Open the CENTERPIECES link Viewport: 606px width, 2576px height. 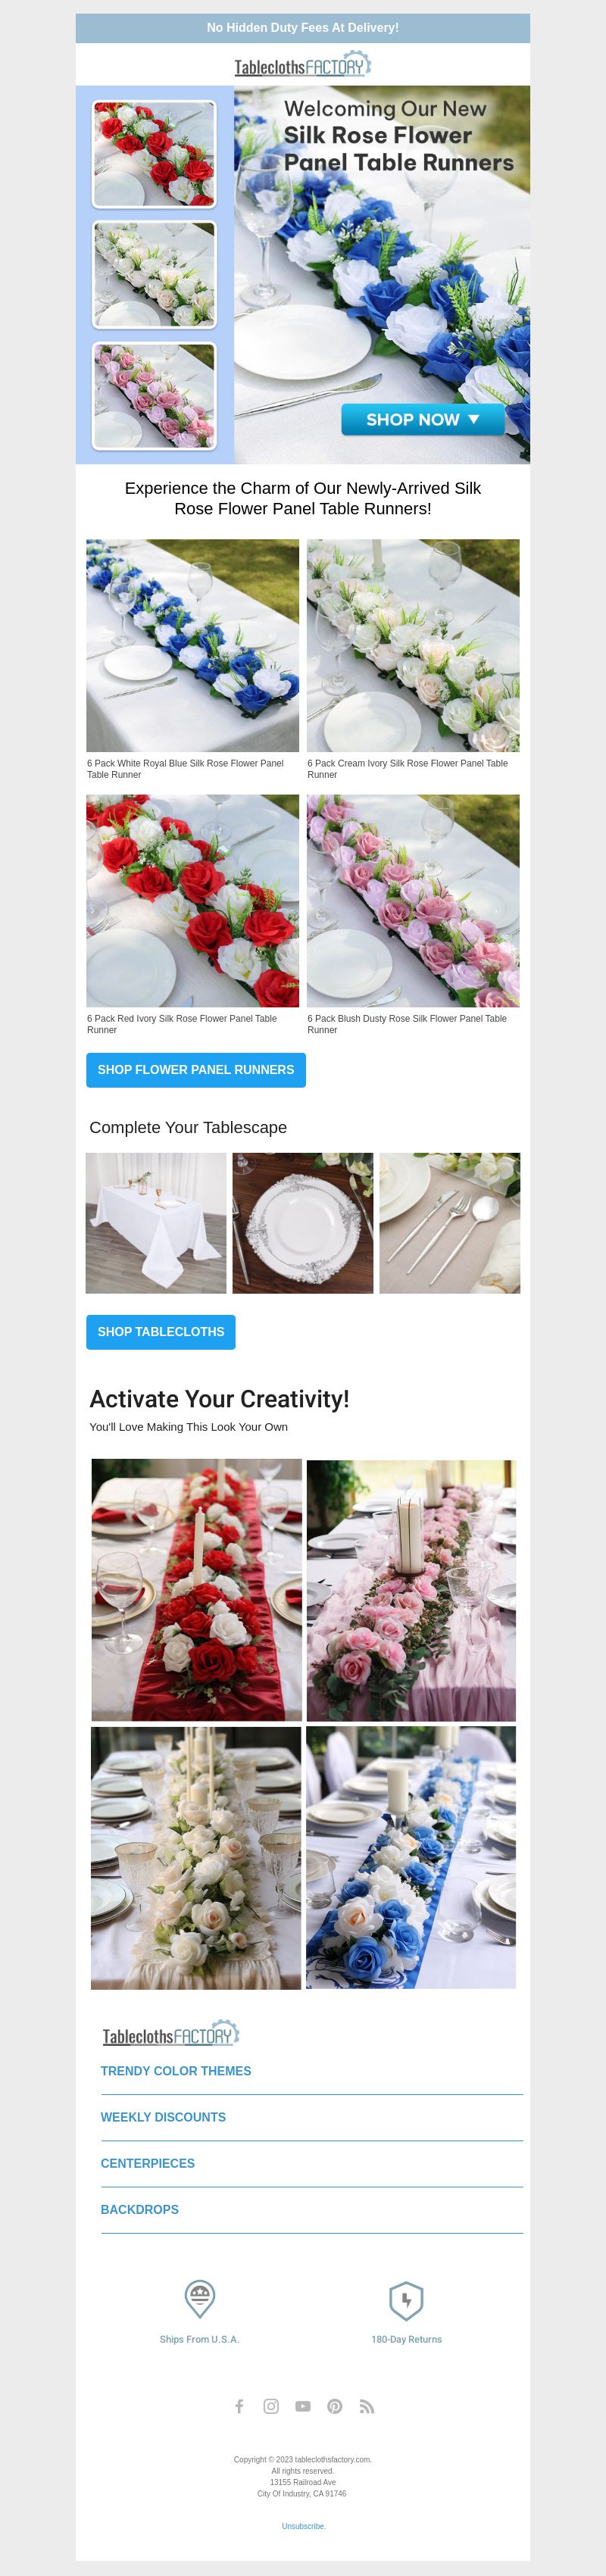pos(148,2163)
